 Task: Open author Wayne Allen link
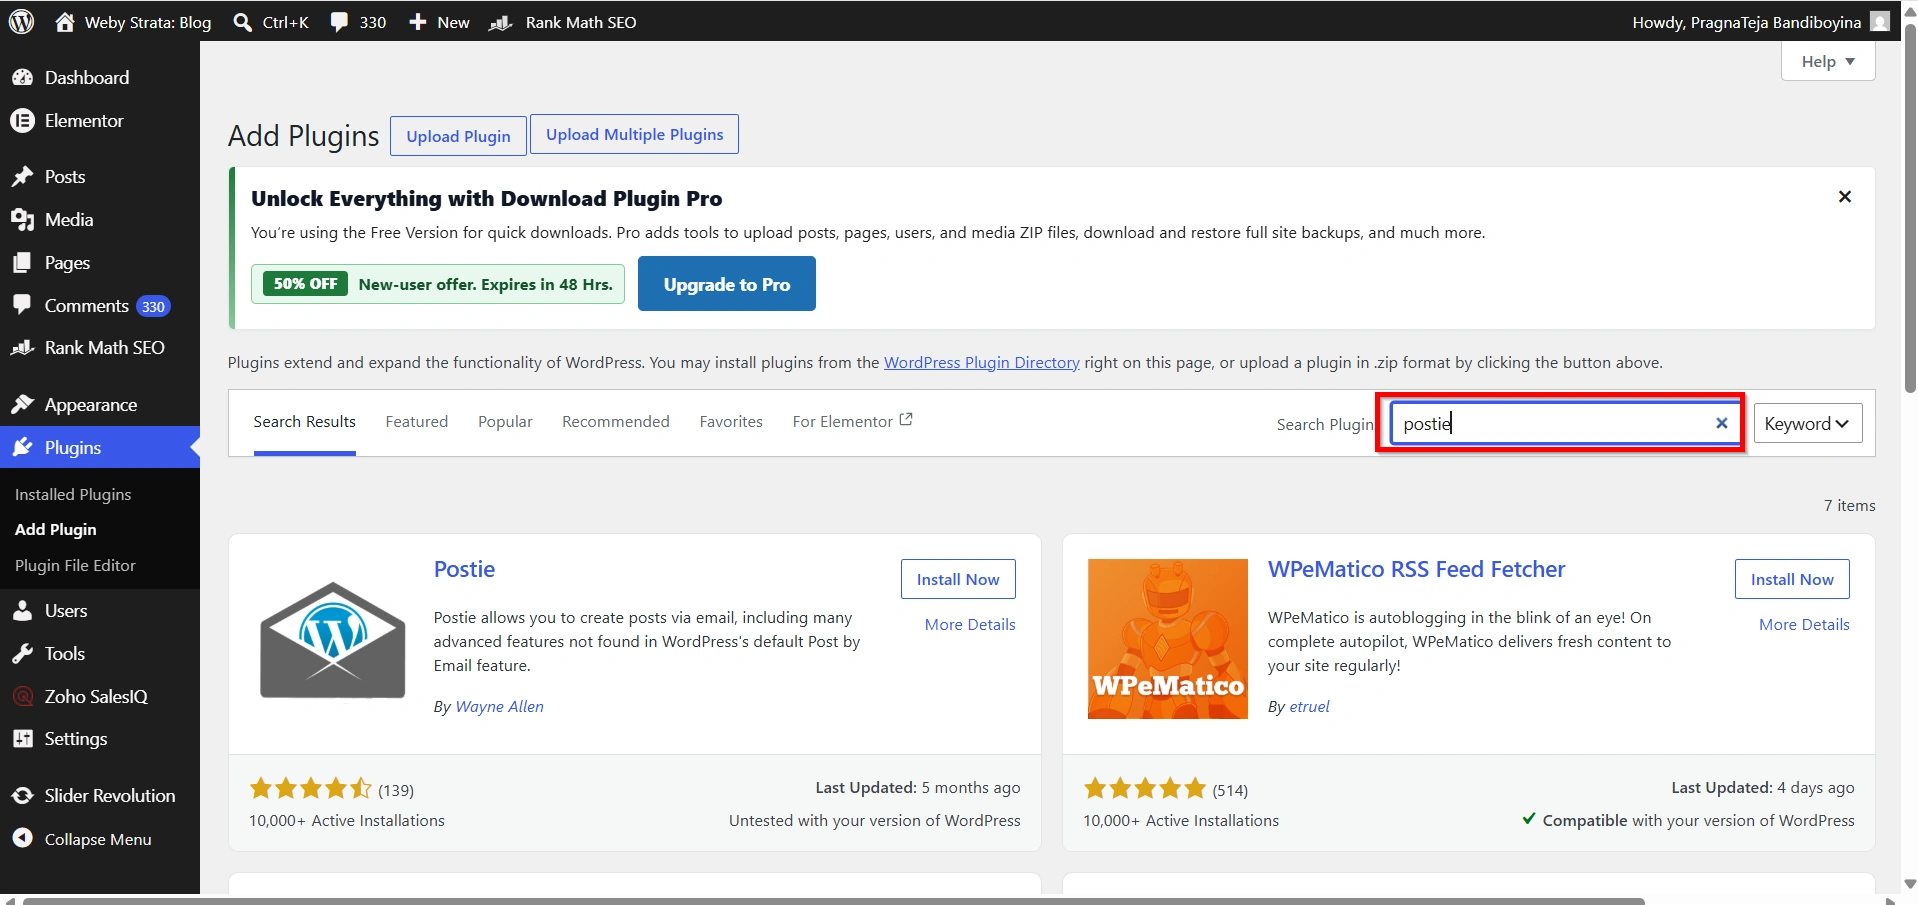(x=499, y=706)
